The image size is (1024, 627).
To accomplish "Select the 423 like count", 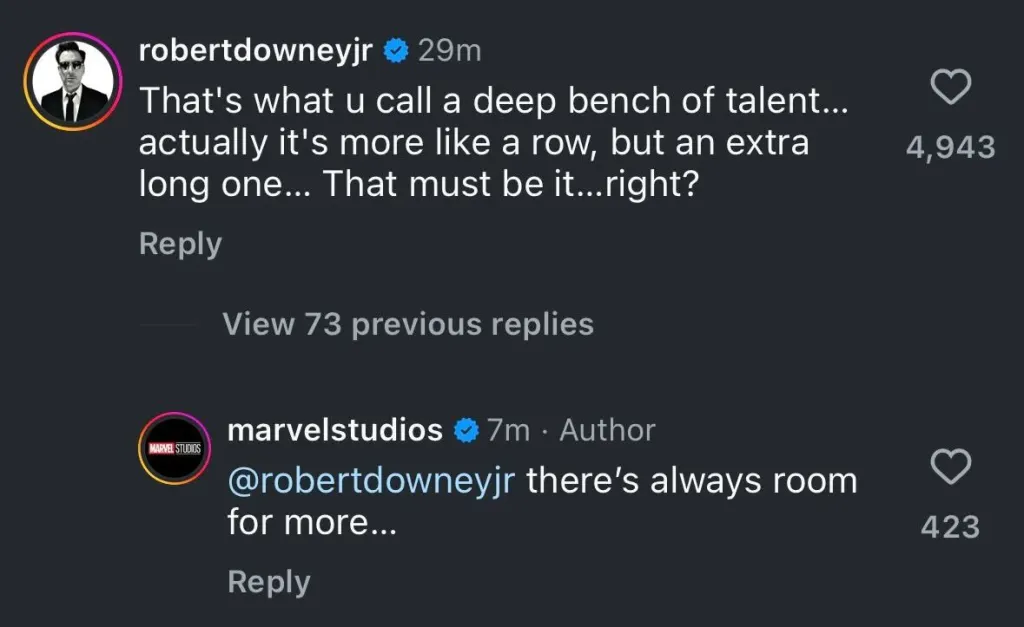I will [950, 525].
